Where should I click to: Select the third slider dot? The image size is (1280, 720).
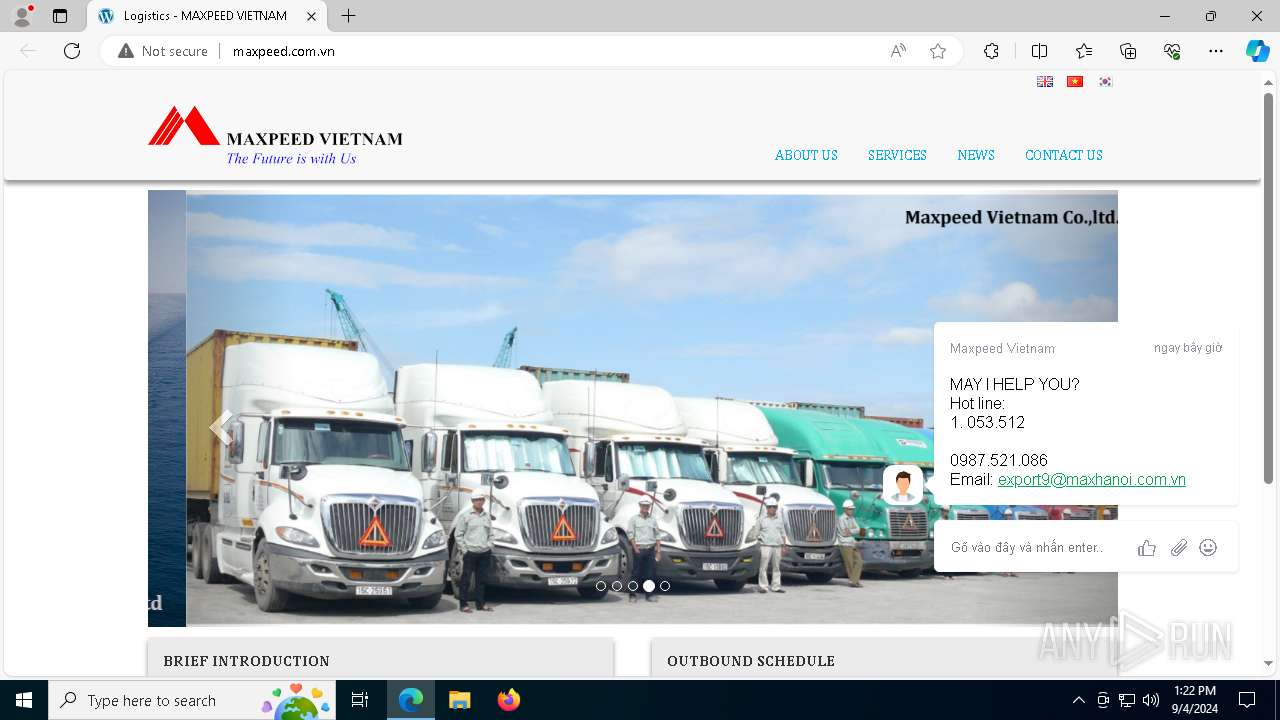[x=633, y=586]
